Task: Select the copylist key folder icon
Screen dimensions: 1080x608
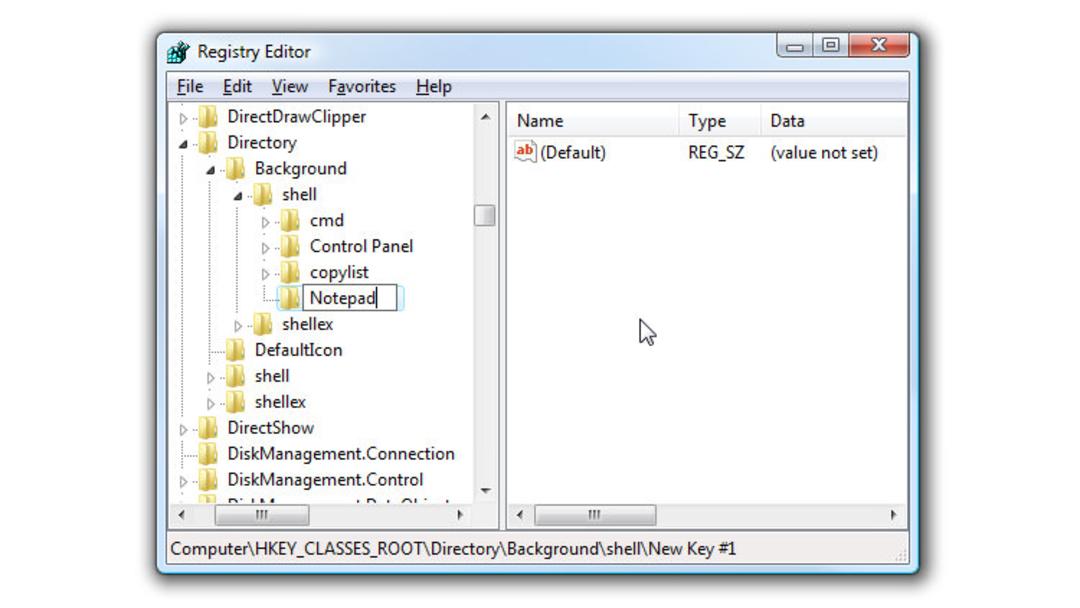Action: [x=291, y=273]
